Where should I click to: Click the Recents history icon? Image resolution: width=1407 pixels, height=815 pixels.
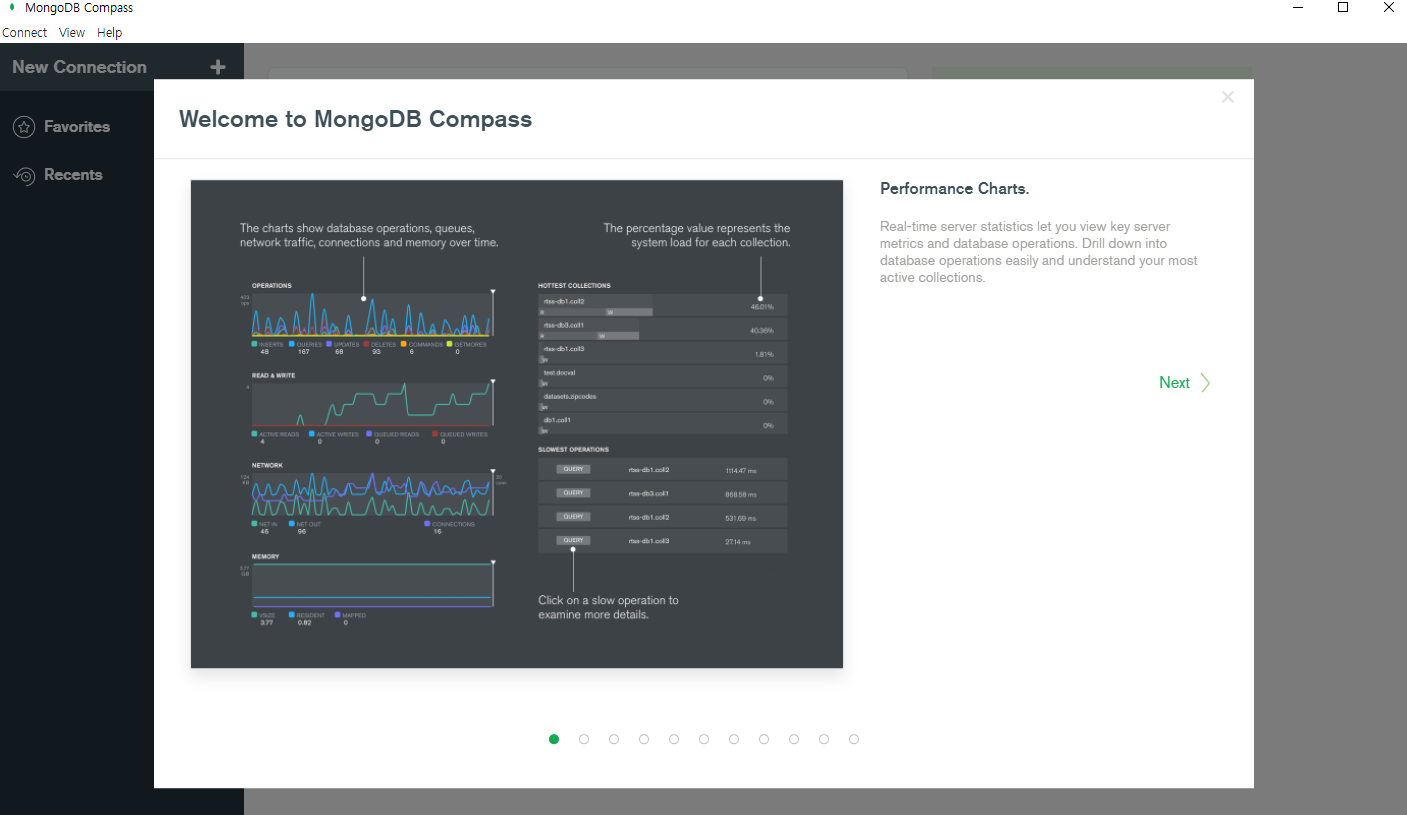[x=24, y=175]
